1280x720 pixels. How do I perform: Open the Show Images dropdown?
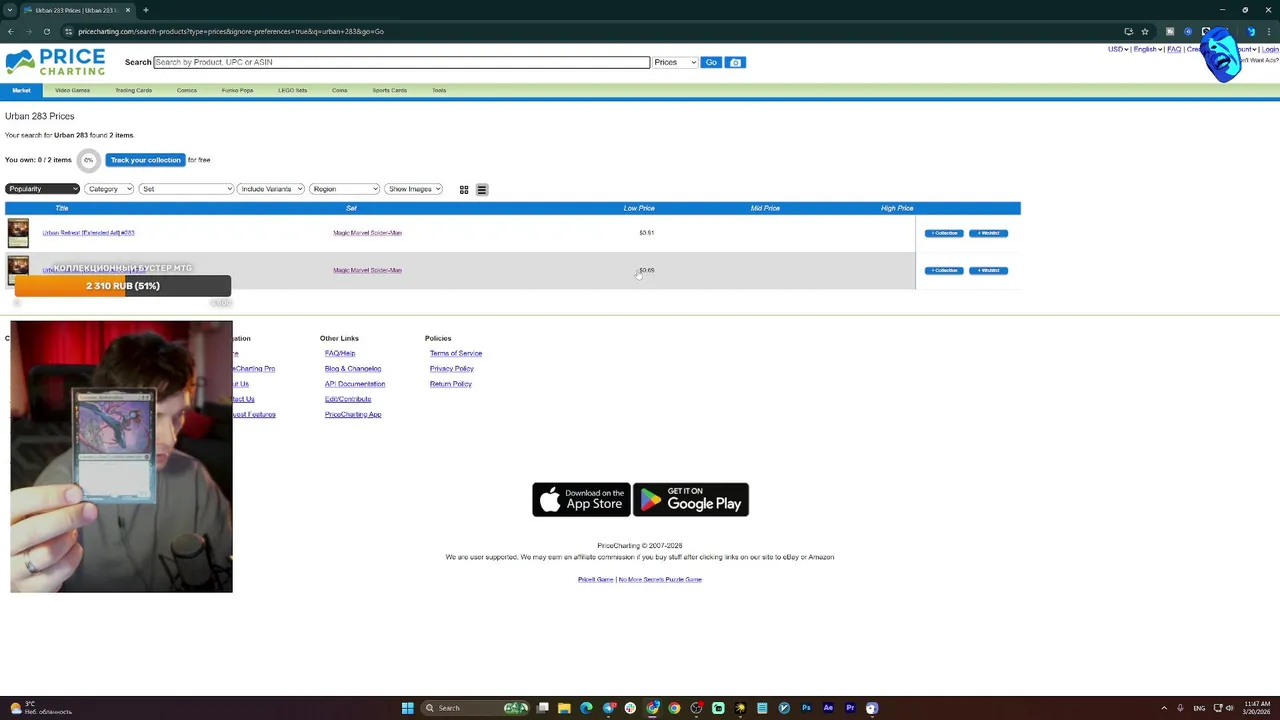[413, 189]
